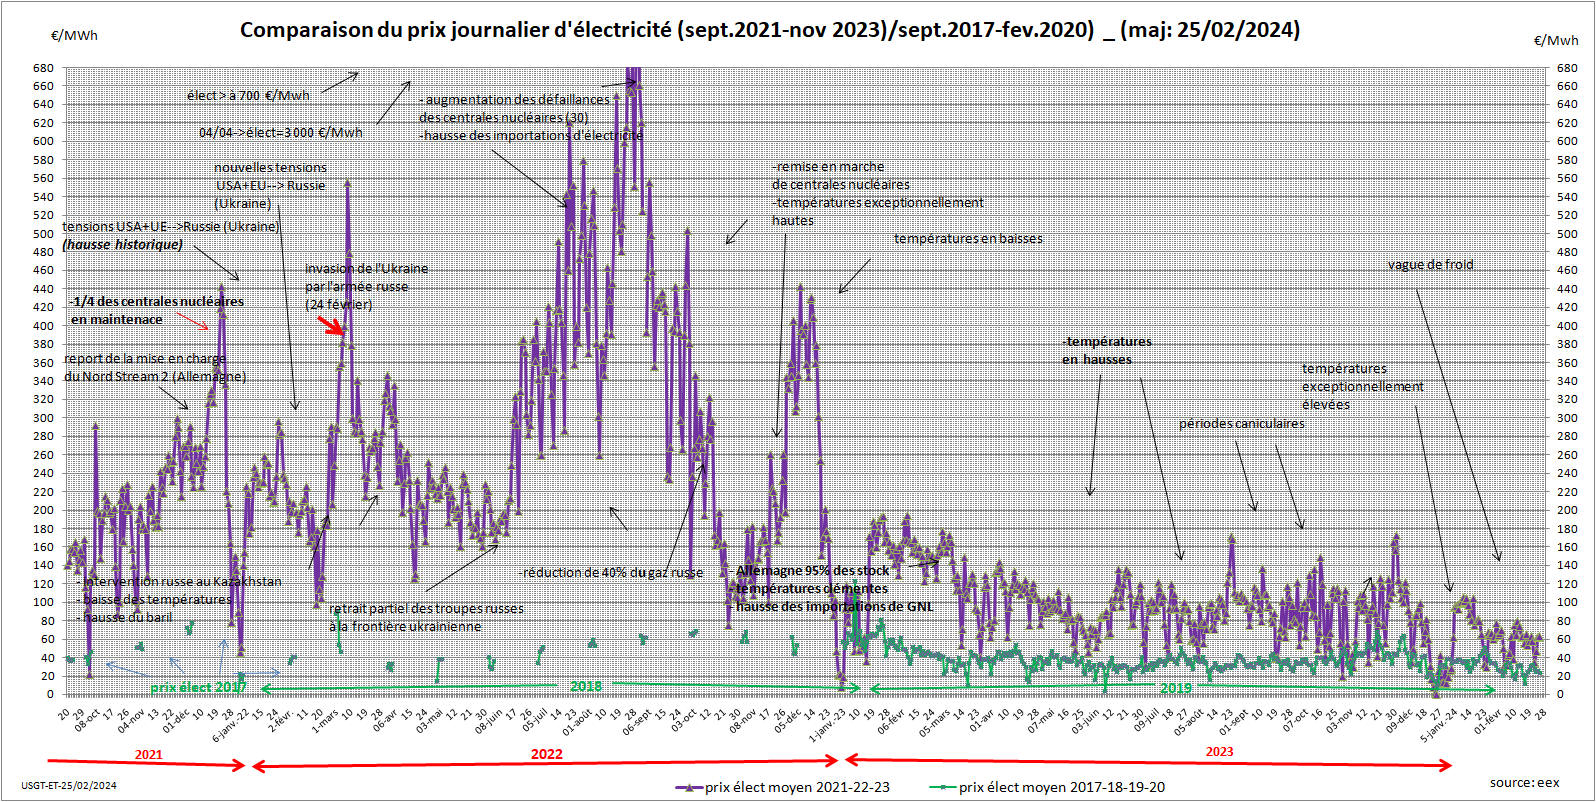Click x-axis date label '03-mai'

click(x=429, y=720)
